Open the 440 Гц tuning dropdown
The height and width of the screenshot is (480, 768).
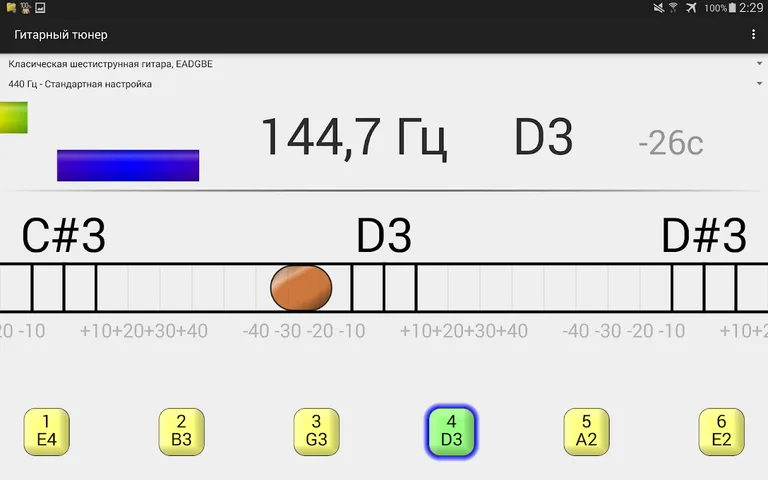tap(384, 84)
